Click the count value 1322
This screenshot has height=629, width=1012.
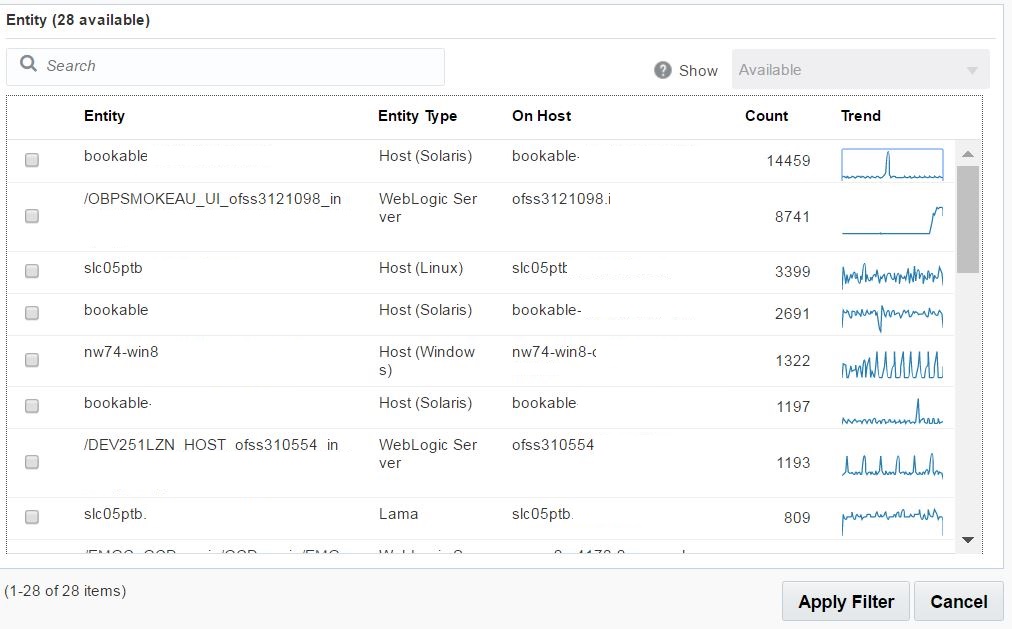pyautogui.click(x=793, y=361)
